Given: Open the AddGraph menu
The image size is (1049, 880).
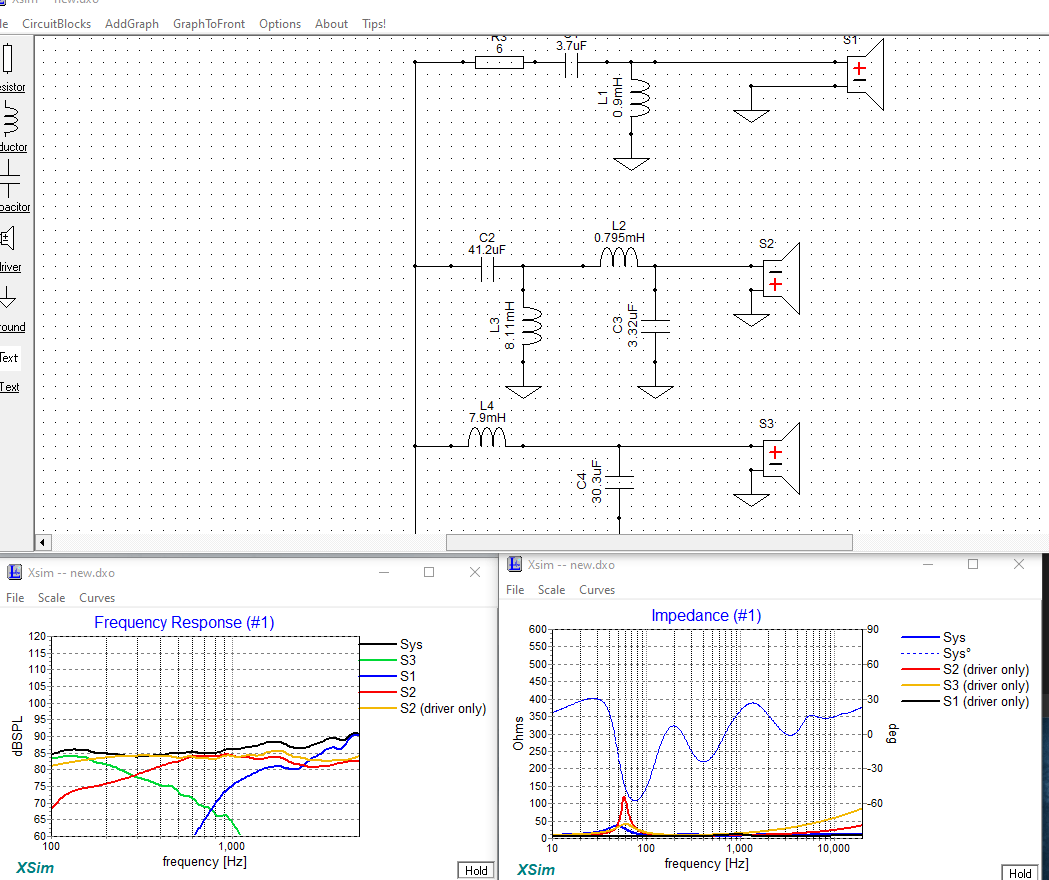Looking at the screenshot, I should coord(132,24).
